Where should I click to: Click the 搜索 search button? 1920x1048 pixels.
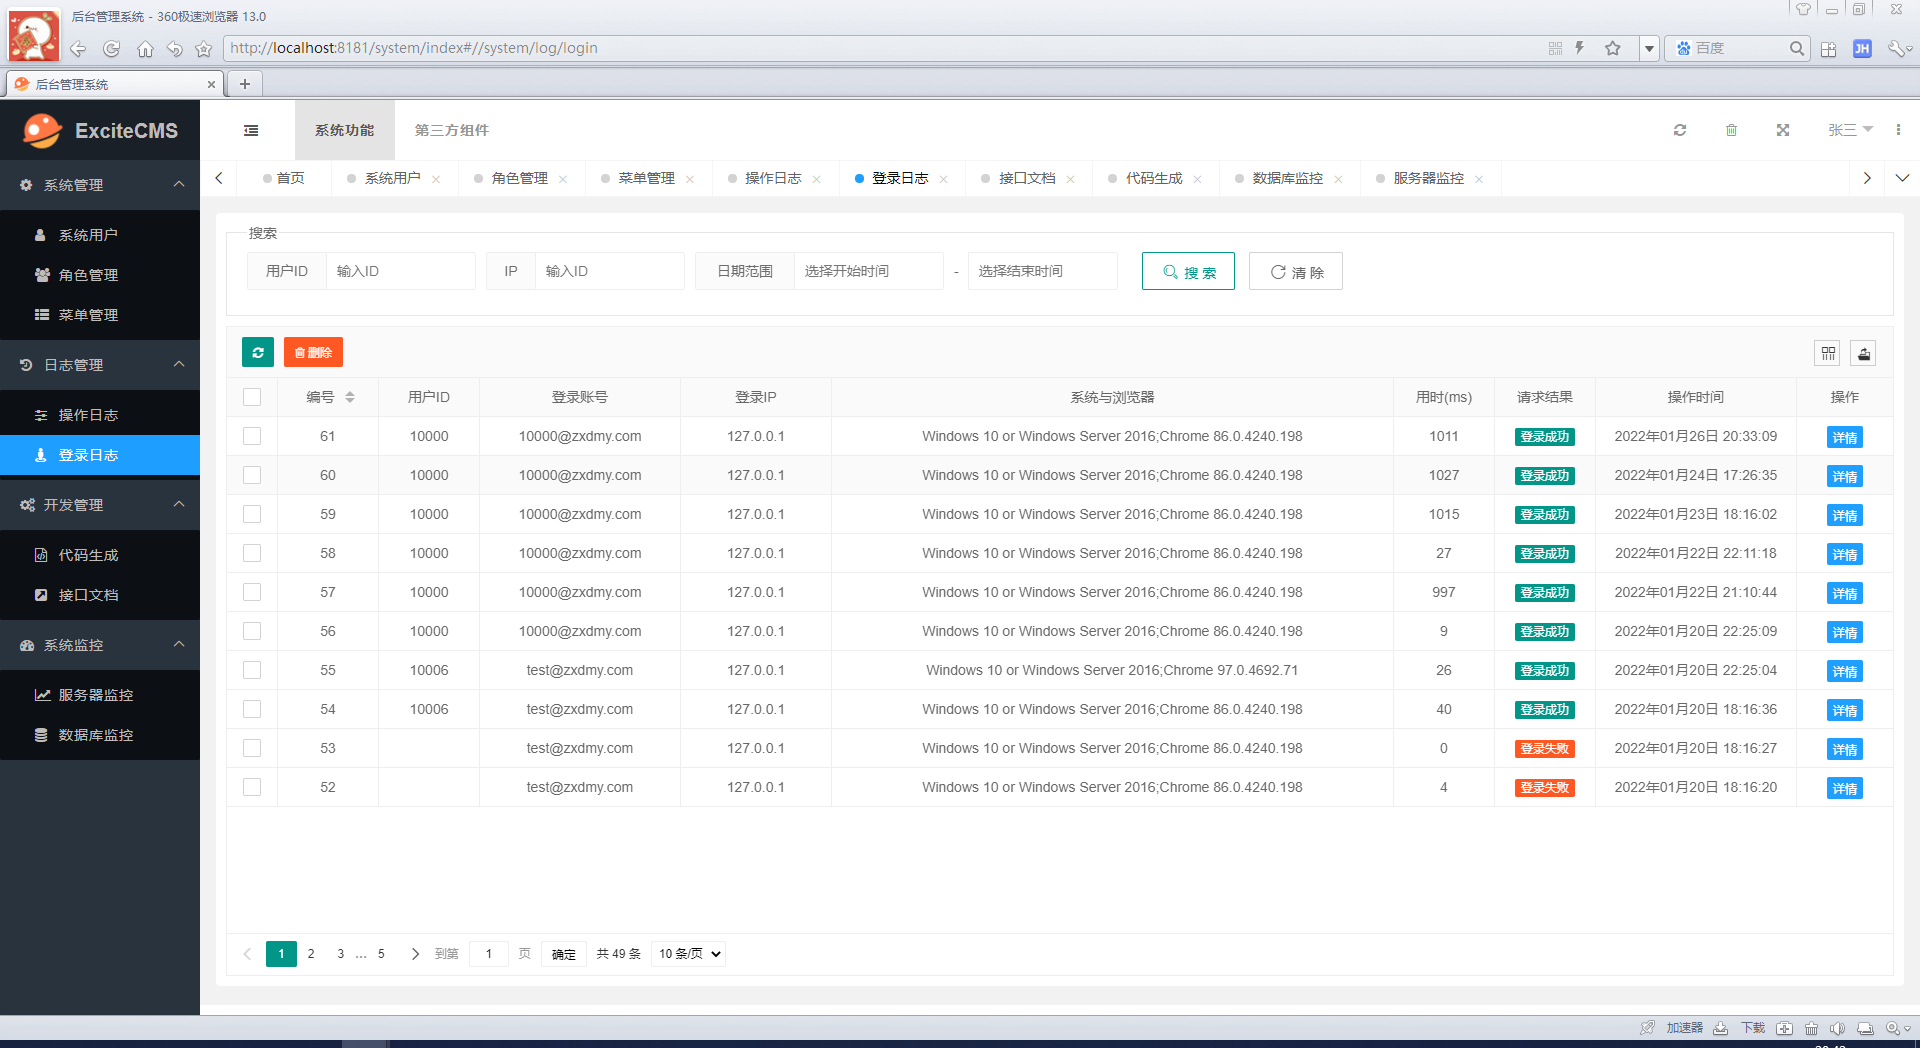[1188, 271]
